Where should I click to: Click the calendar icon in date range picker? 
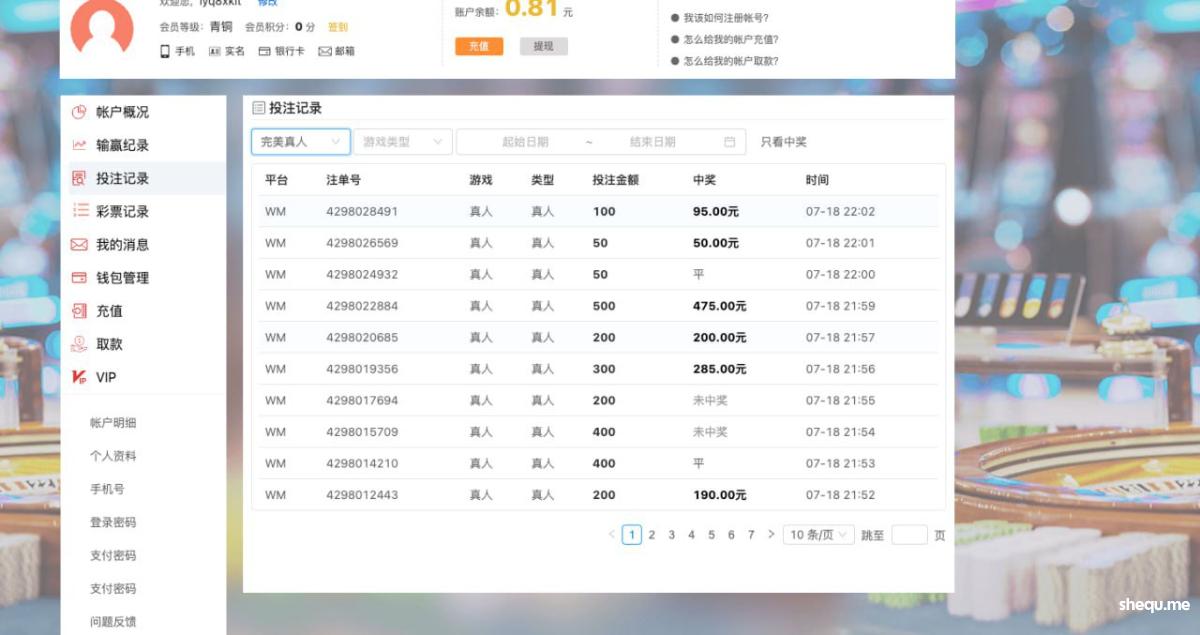[x=730, y=142]
